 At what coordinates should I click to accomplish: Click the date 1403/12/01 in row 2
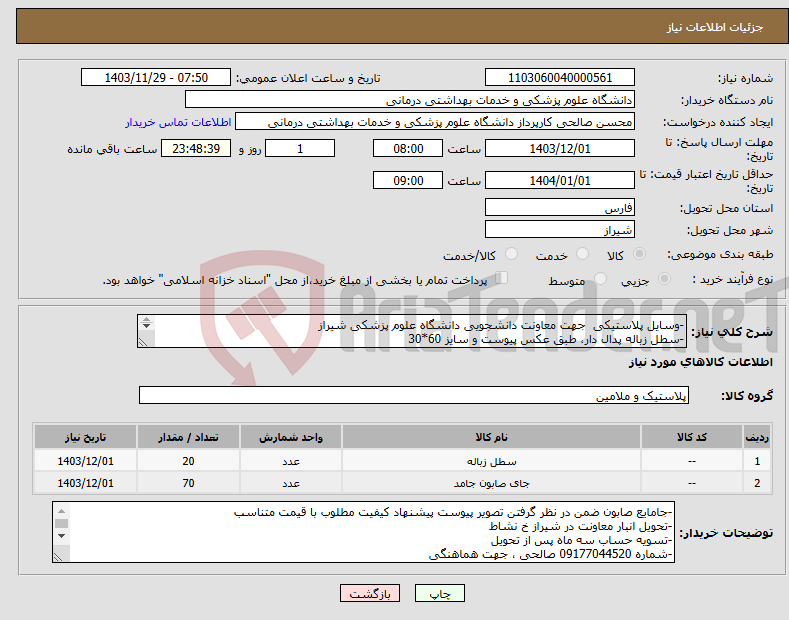pos(86,483)
